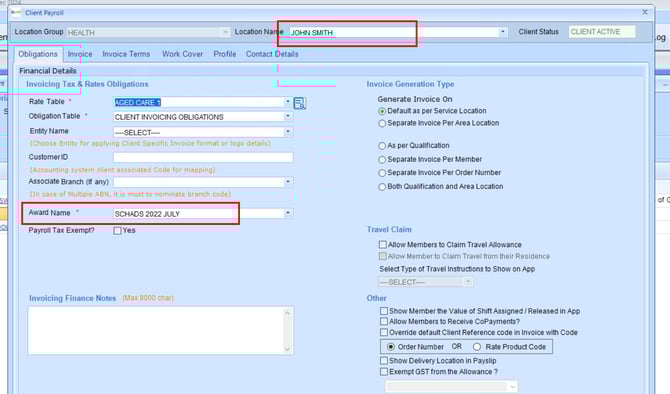Screen dimensions: 670x394
Task: Click the Customer ID input field
Action: pyautogui.click(x=203, y=157)
